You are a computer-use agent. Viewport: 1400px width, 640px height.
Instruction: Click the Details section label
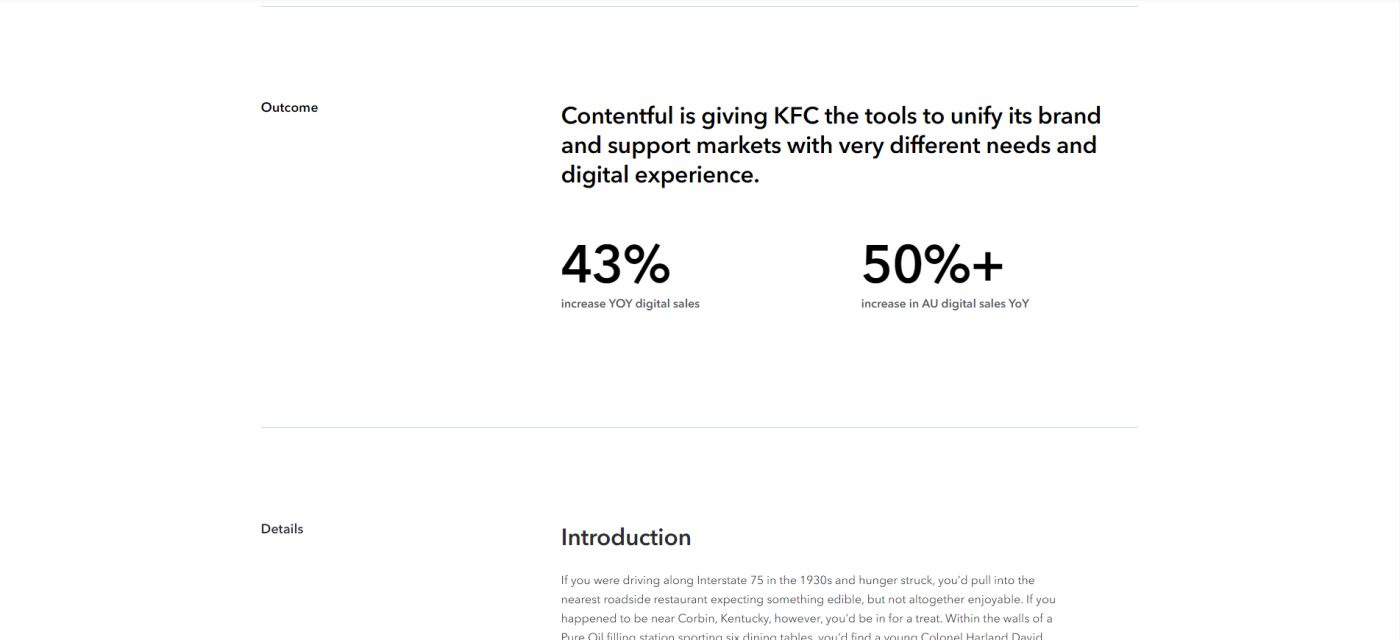[x=282, y=529]
